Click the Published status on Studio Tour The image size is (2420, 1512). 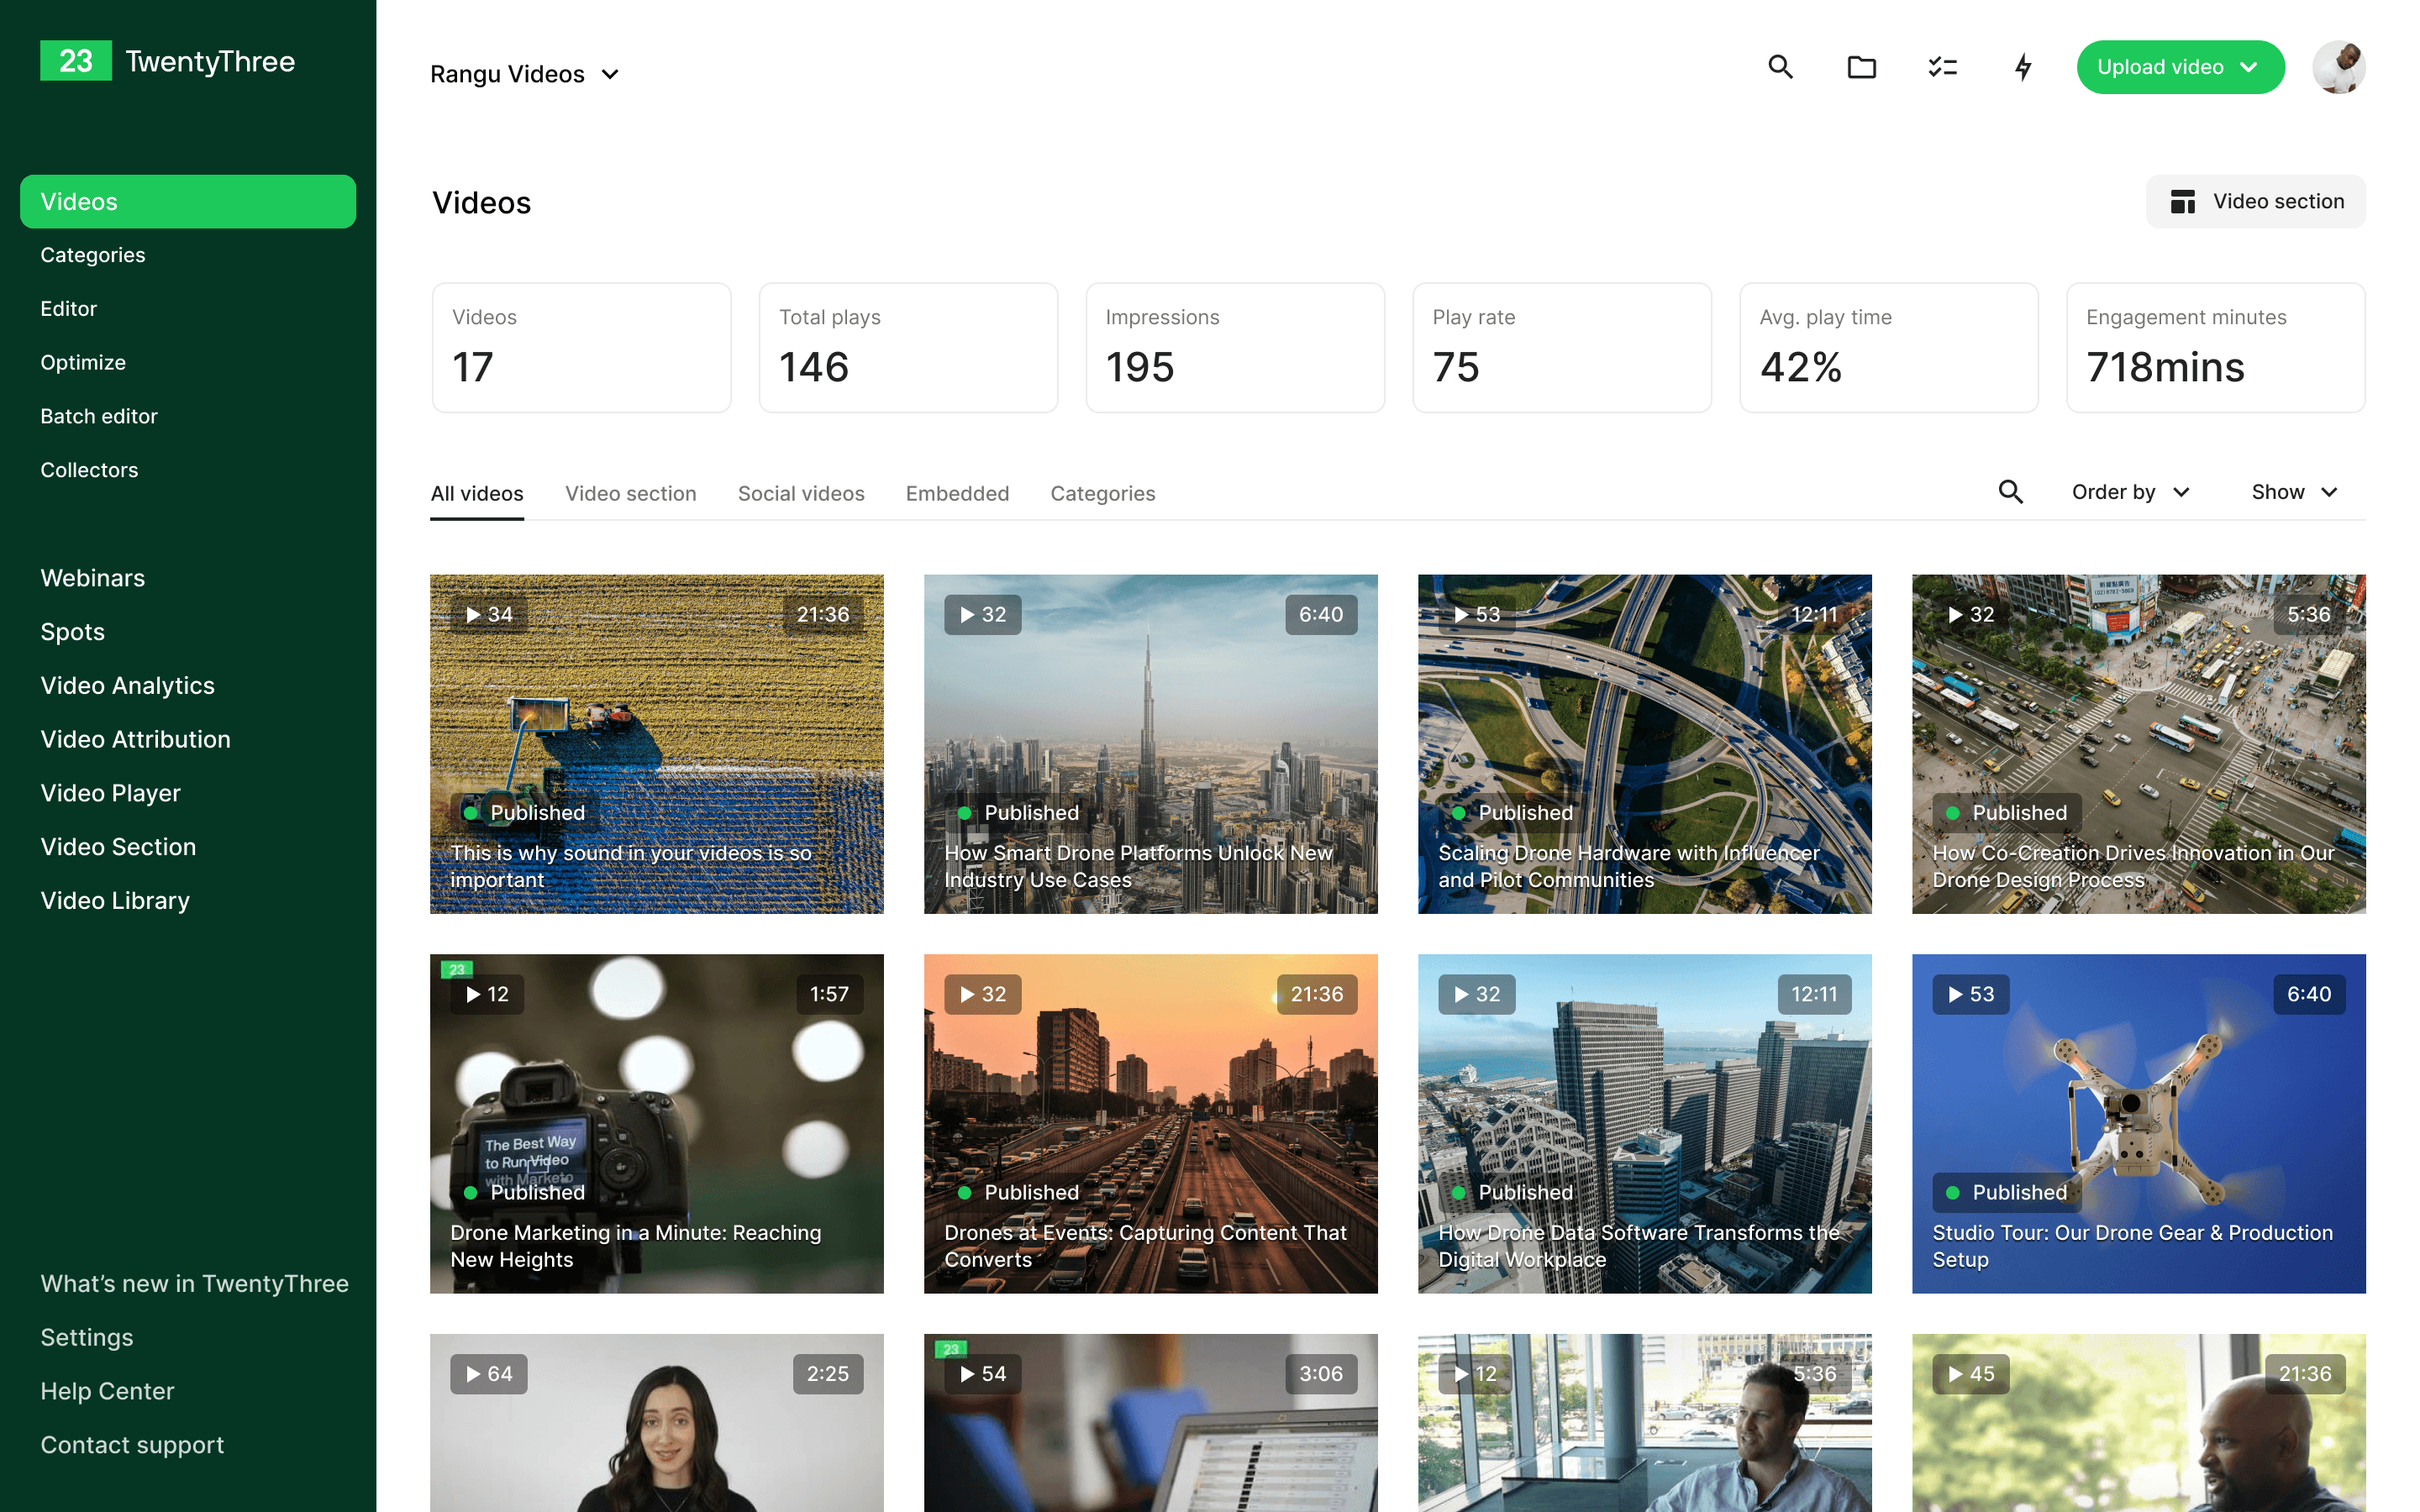(2007, 1193)
